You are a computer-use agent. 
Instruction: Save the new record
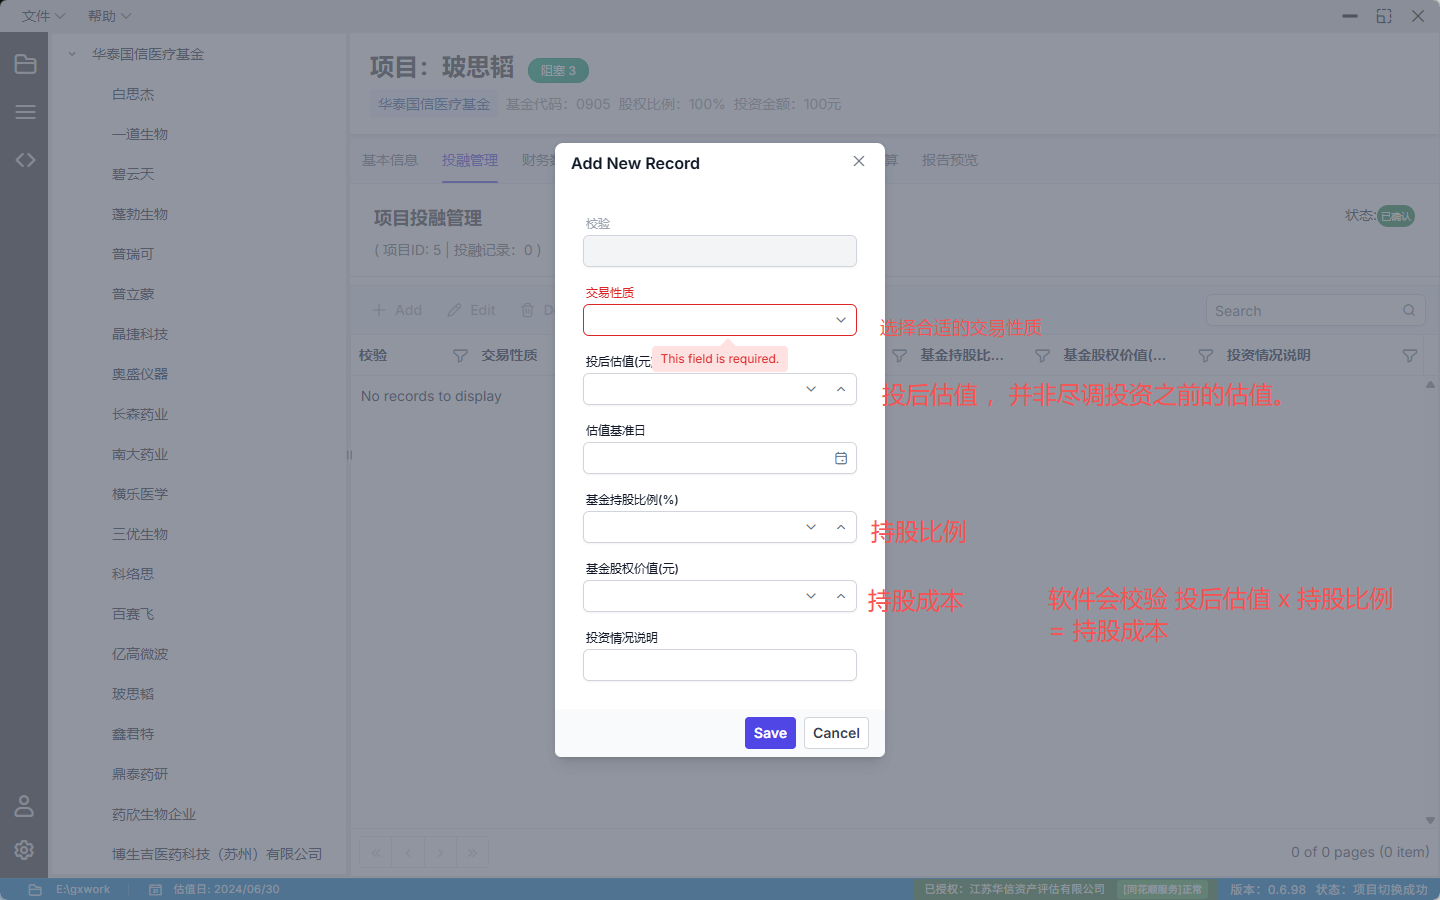click(770, 733)
